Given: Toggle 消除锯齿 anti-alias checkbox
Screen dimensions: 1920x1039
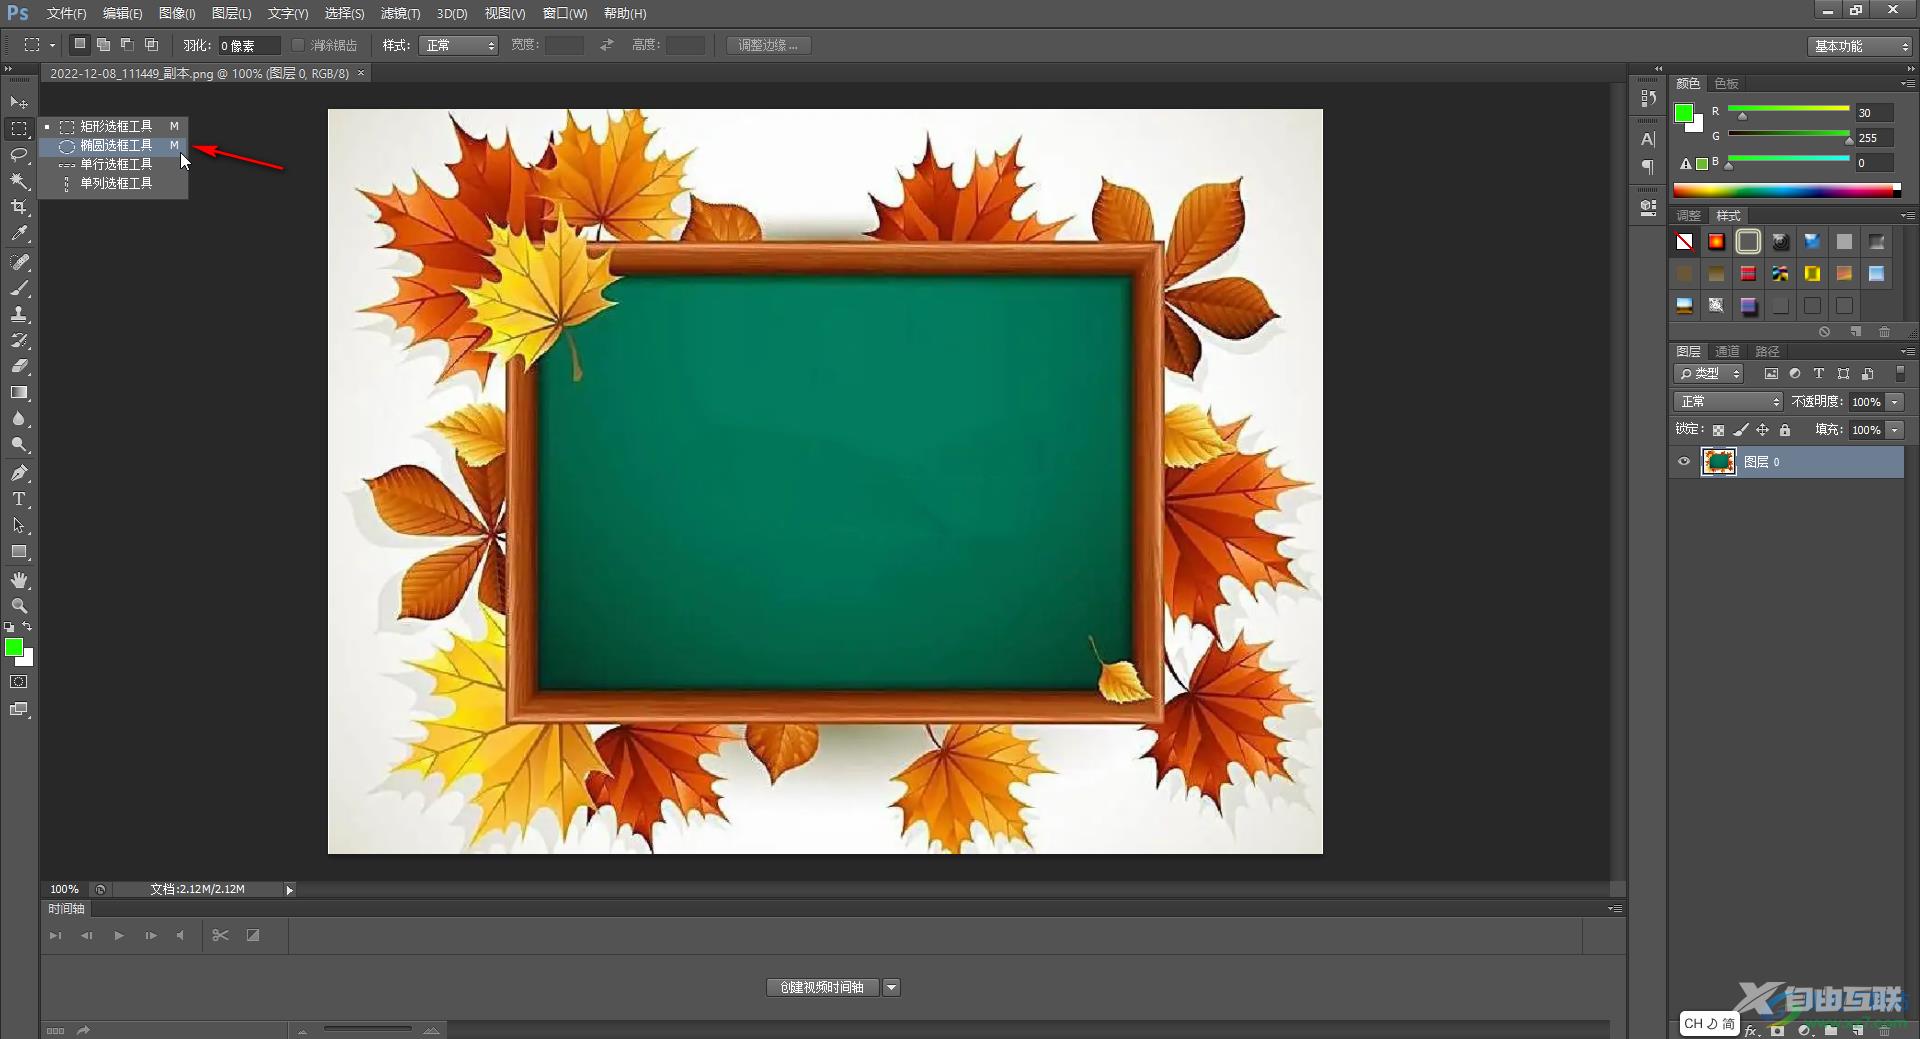Looking at the screenshot, I should point(298,45).
